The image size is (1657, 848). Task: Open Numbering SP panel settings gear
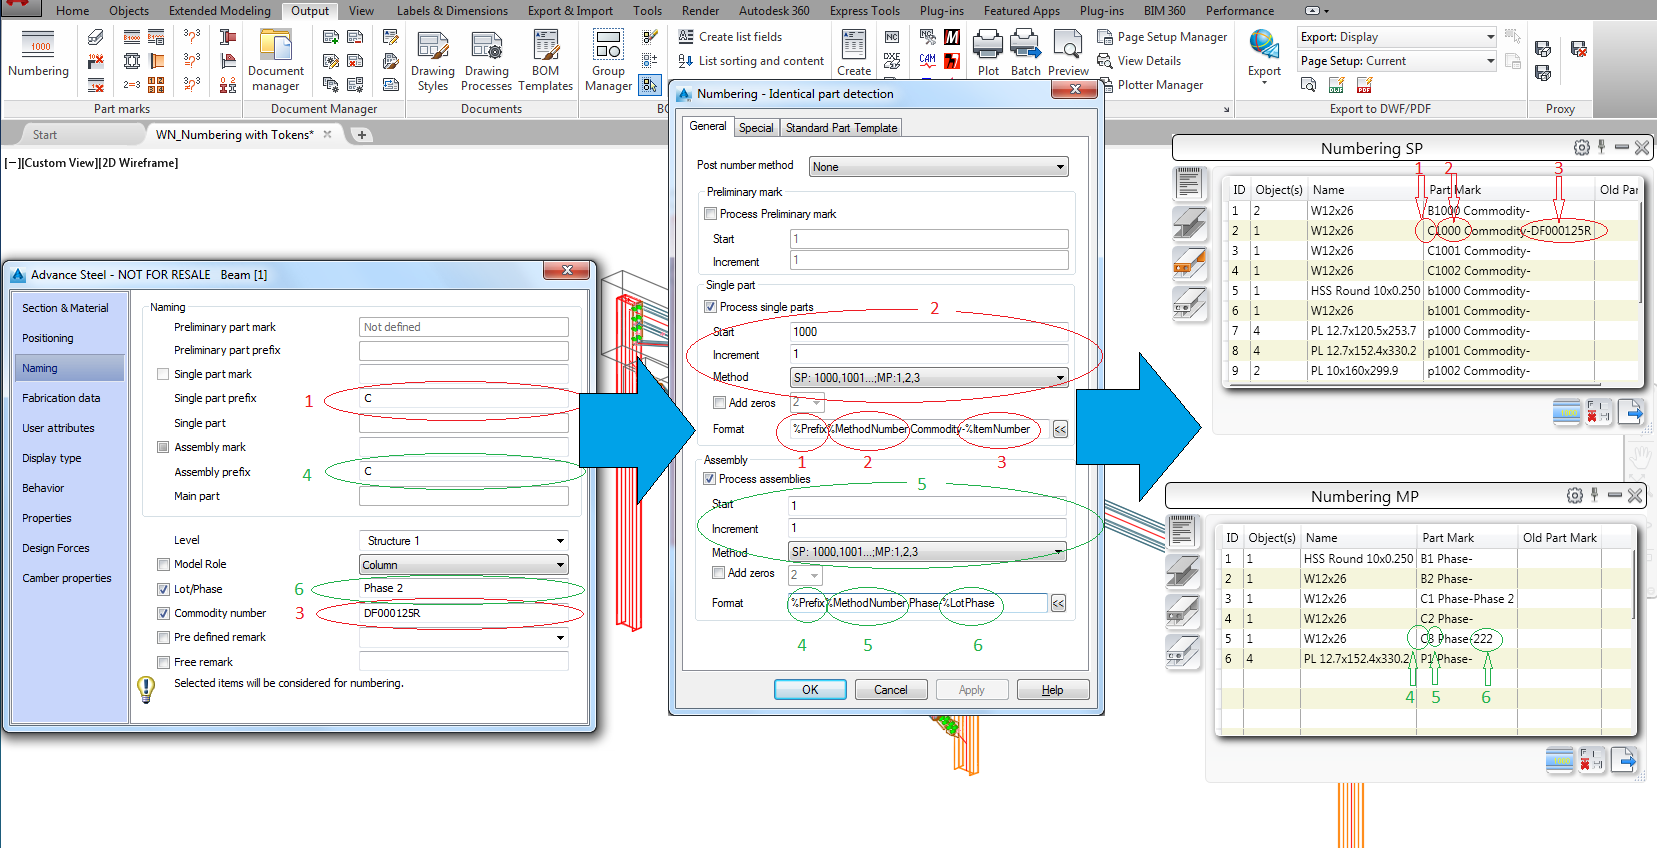1581,148
